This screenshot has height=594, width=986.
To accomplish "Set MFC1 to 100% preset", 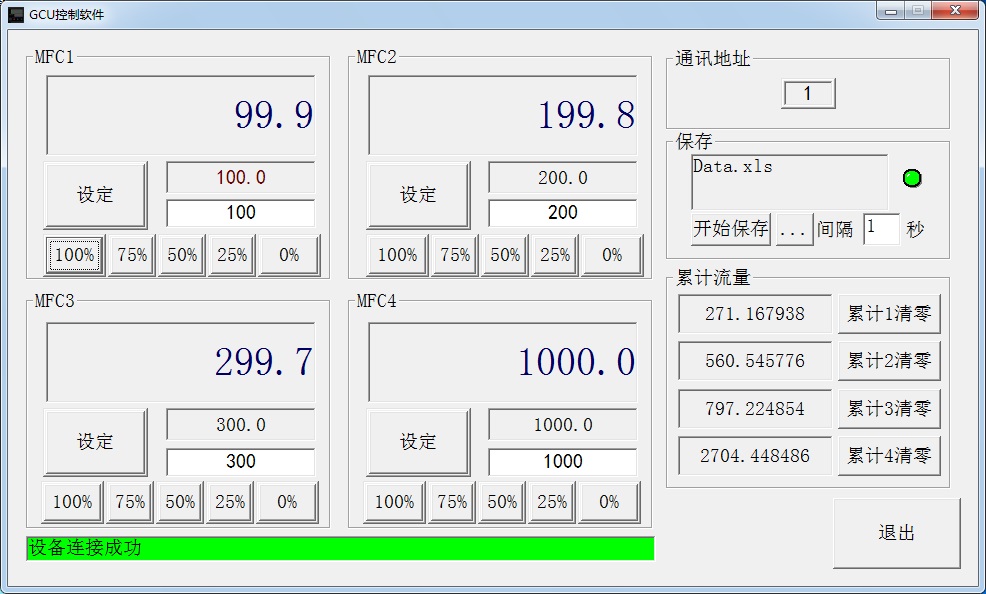I will (74, 255).
